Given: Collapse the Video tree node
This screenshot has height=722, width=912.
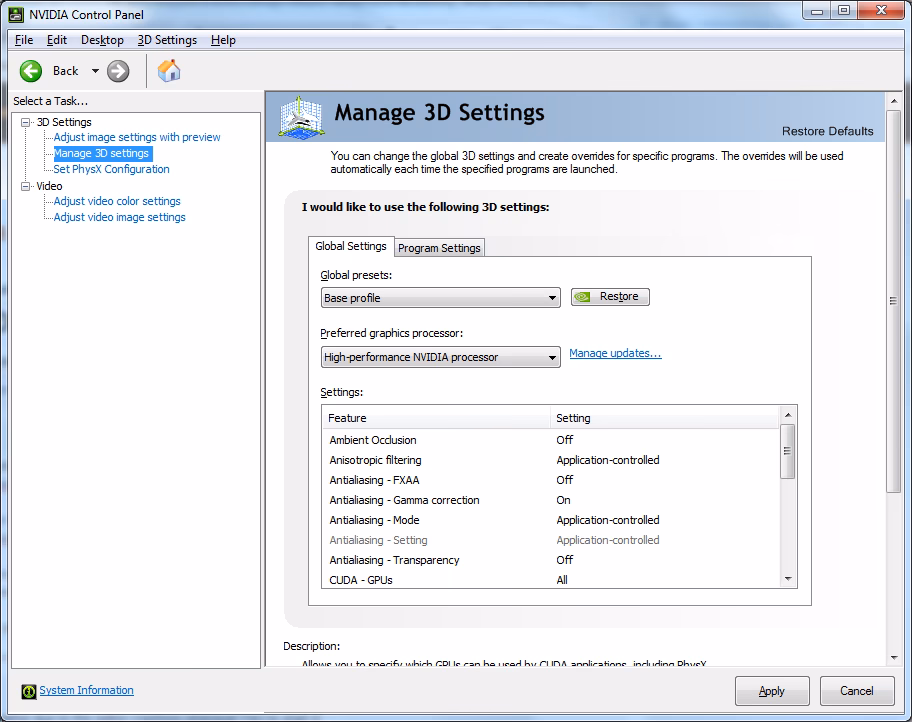Looking at the screenshot, I should pos(26,186).
